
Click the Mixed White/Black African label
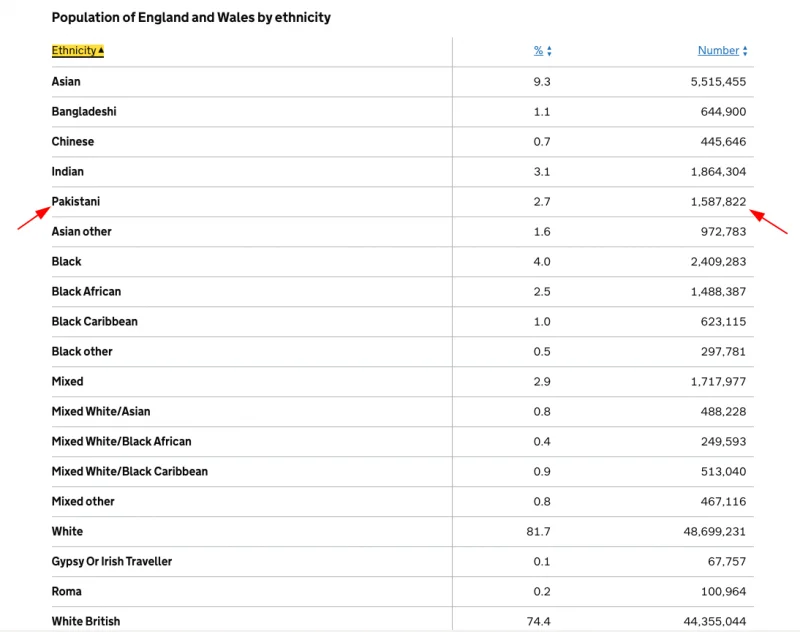(x=121, y=442)
